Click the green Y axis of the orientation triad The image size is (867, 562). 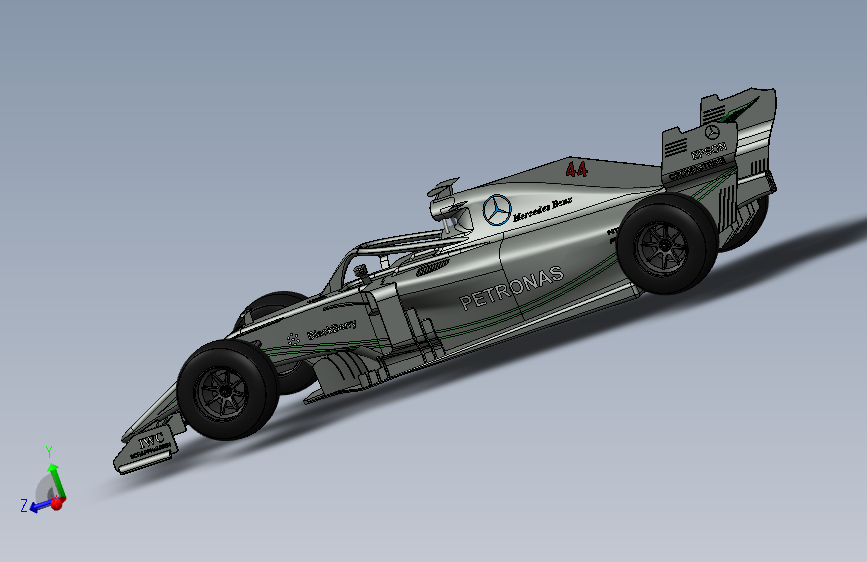[x=58, y=480]
